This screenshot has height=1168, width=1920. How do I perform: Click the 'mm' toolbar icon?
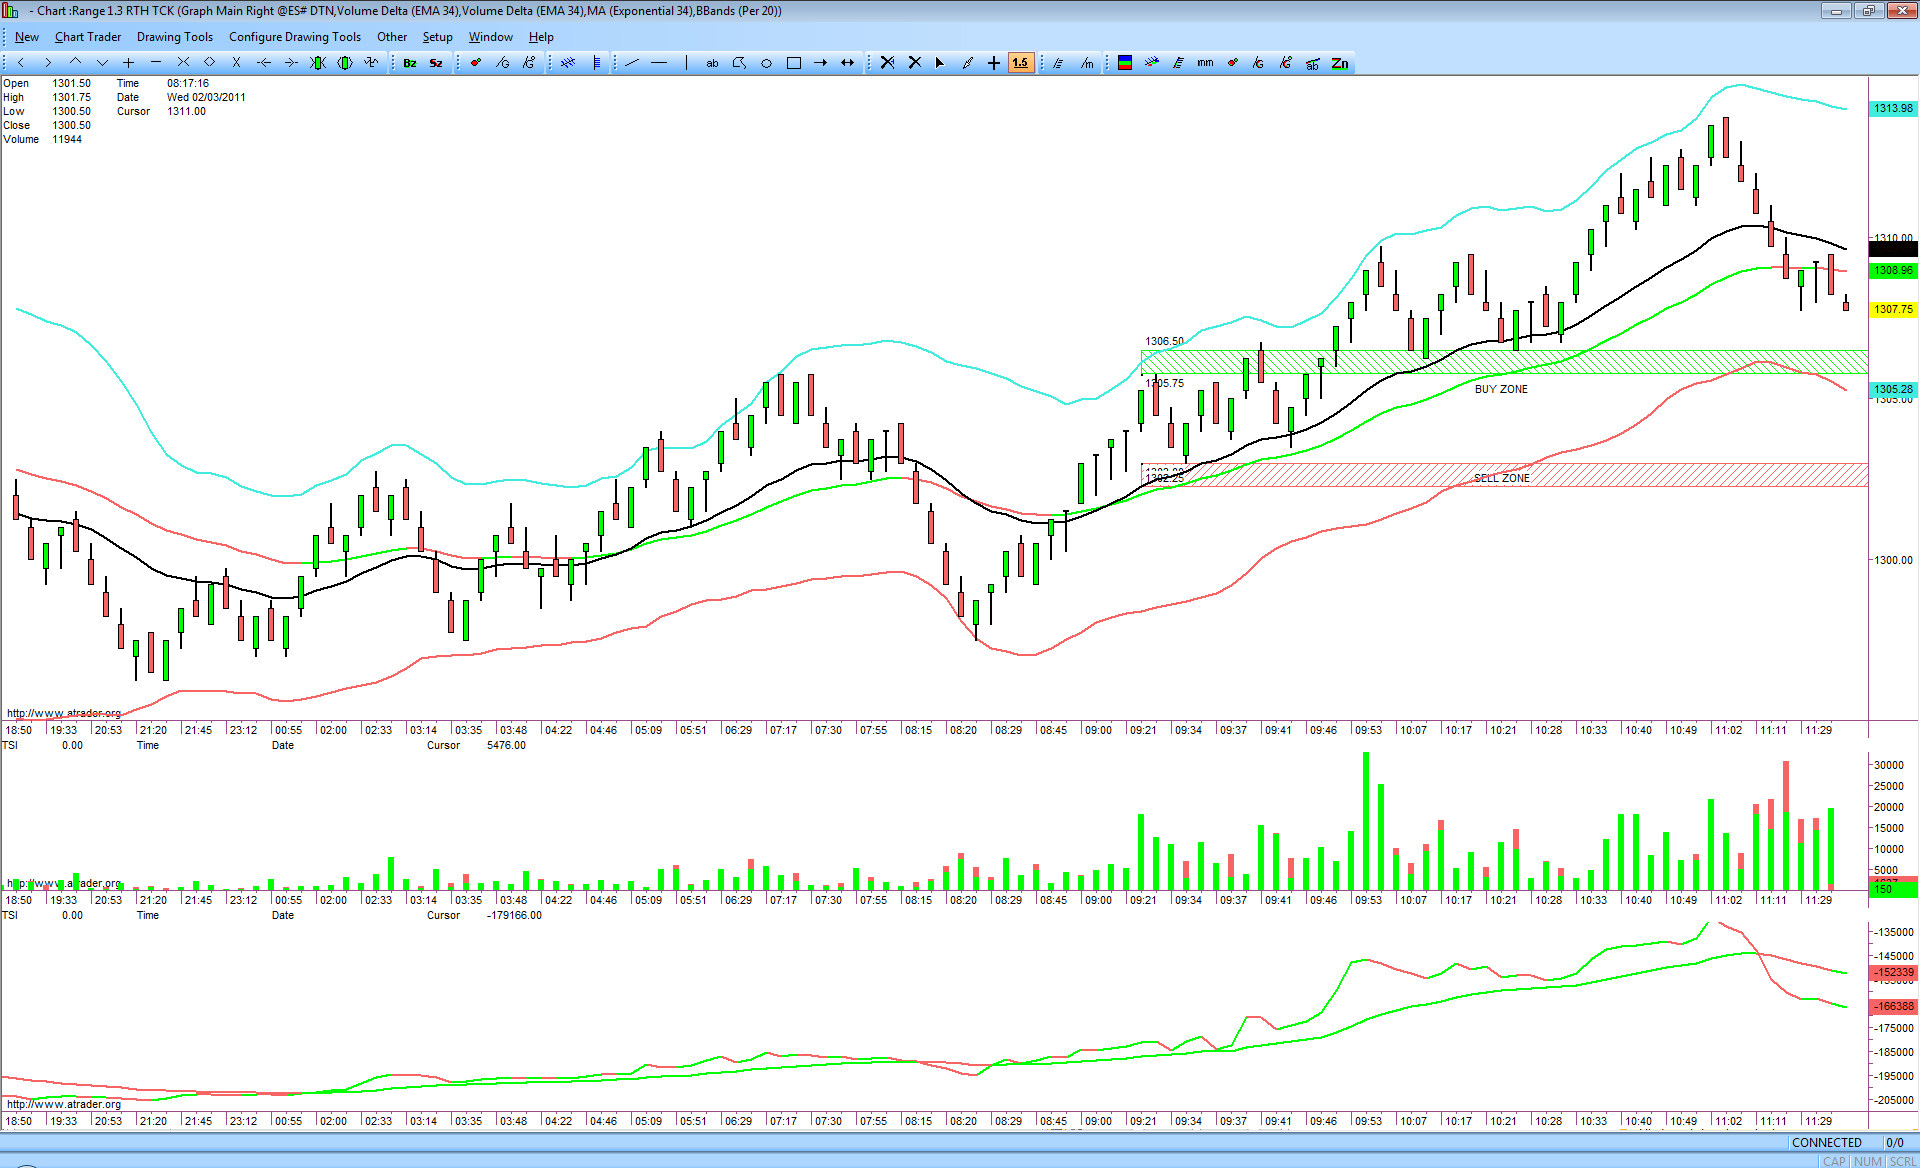[x=1205, y=63]
